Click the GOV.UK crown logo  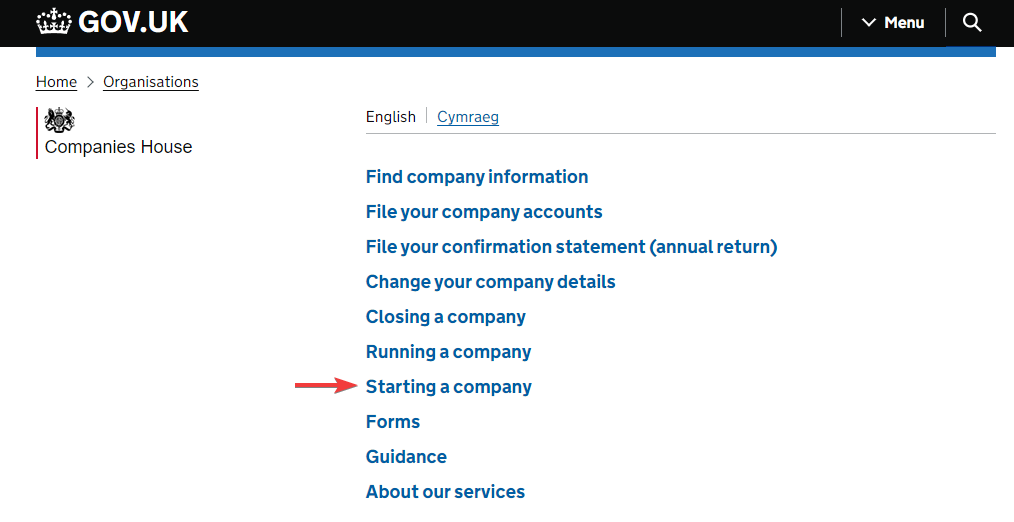click(x=53, y=22)
